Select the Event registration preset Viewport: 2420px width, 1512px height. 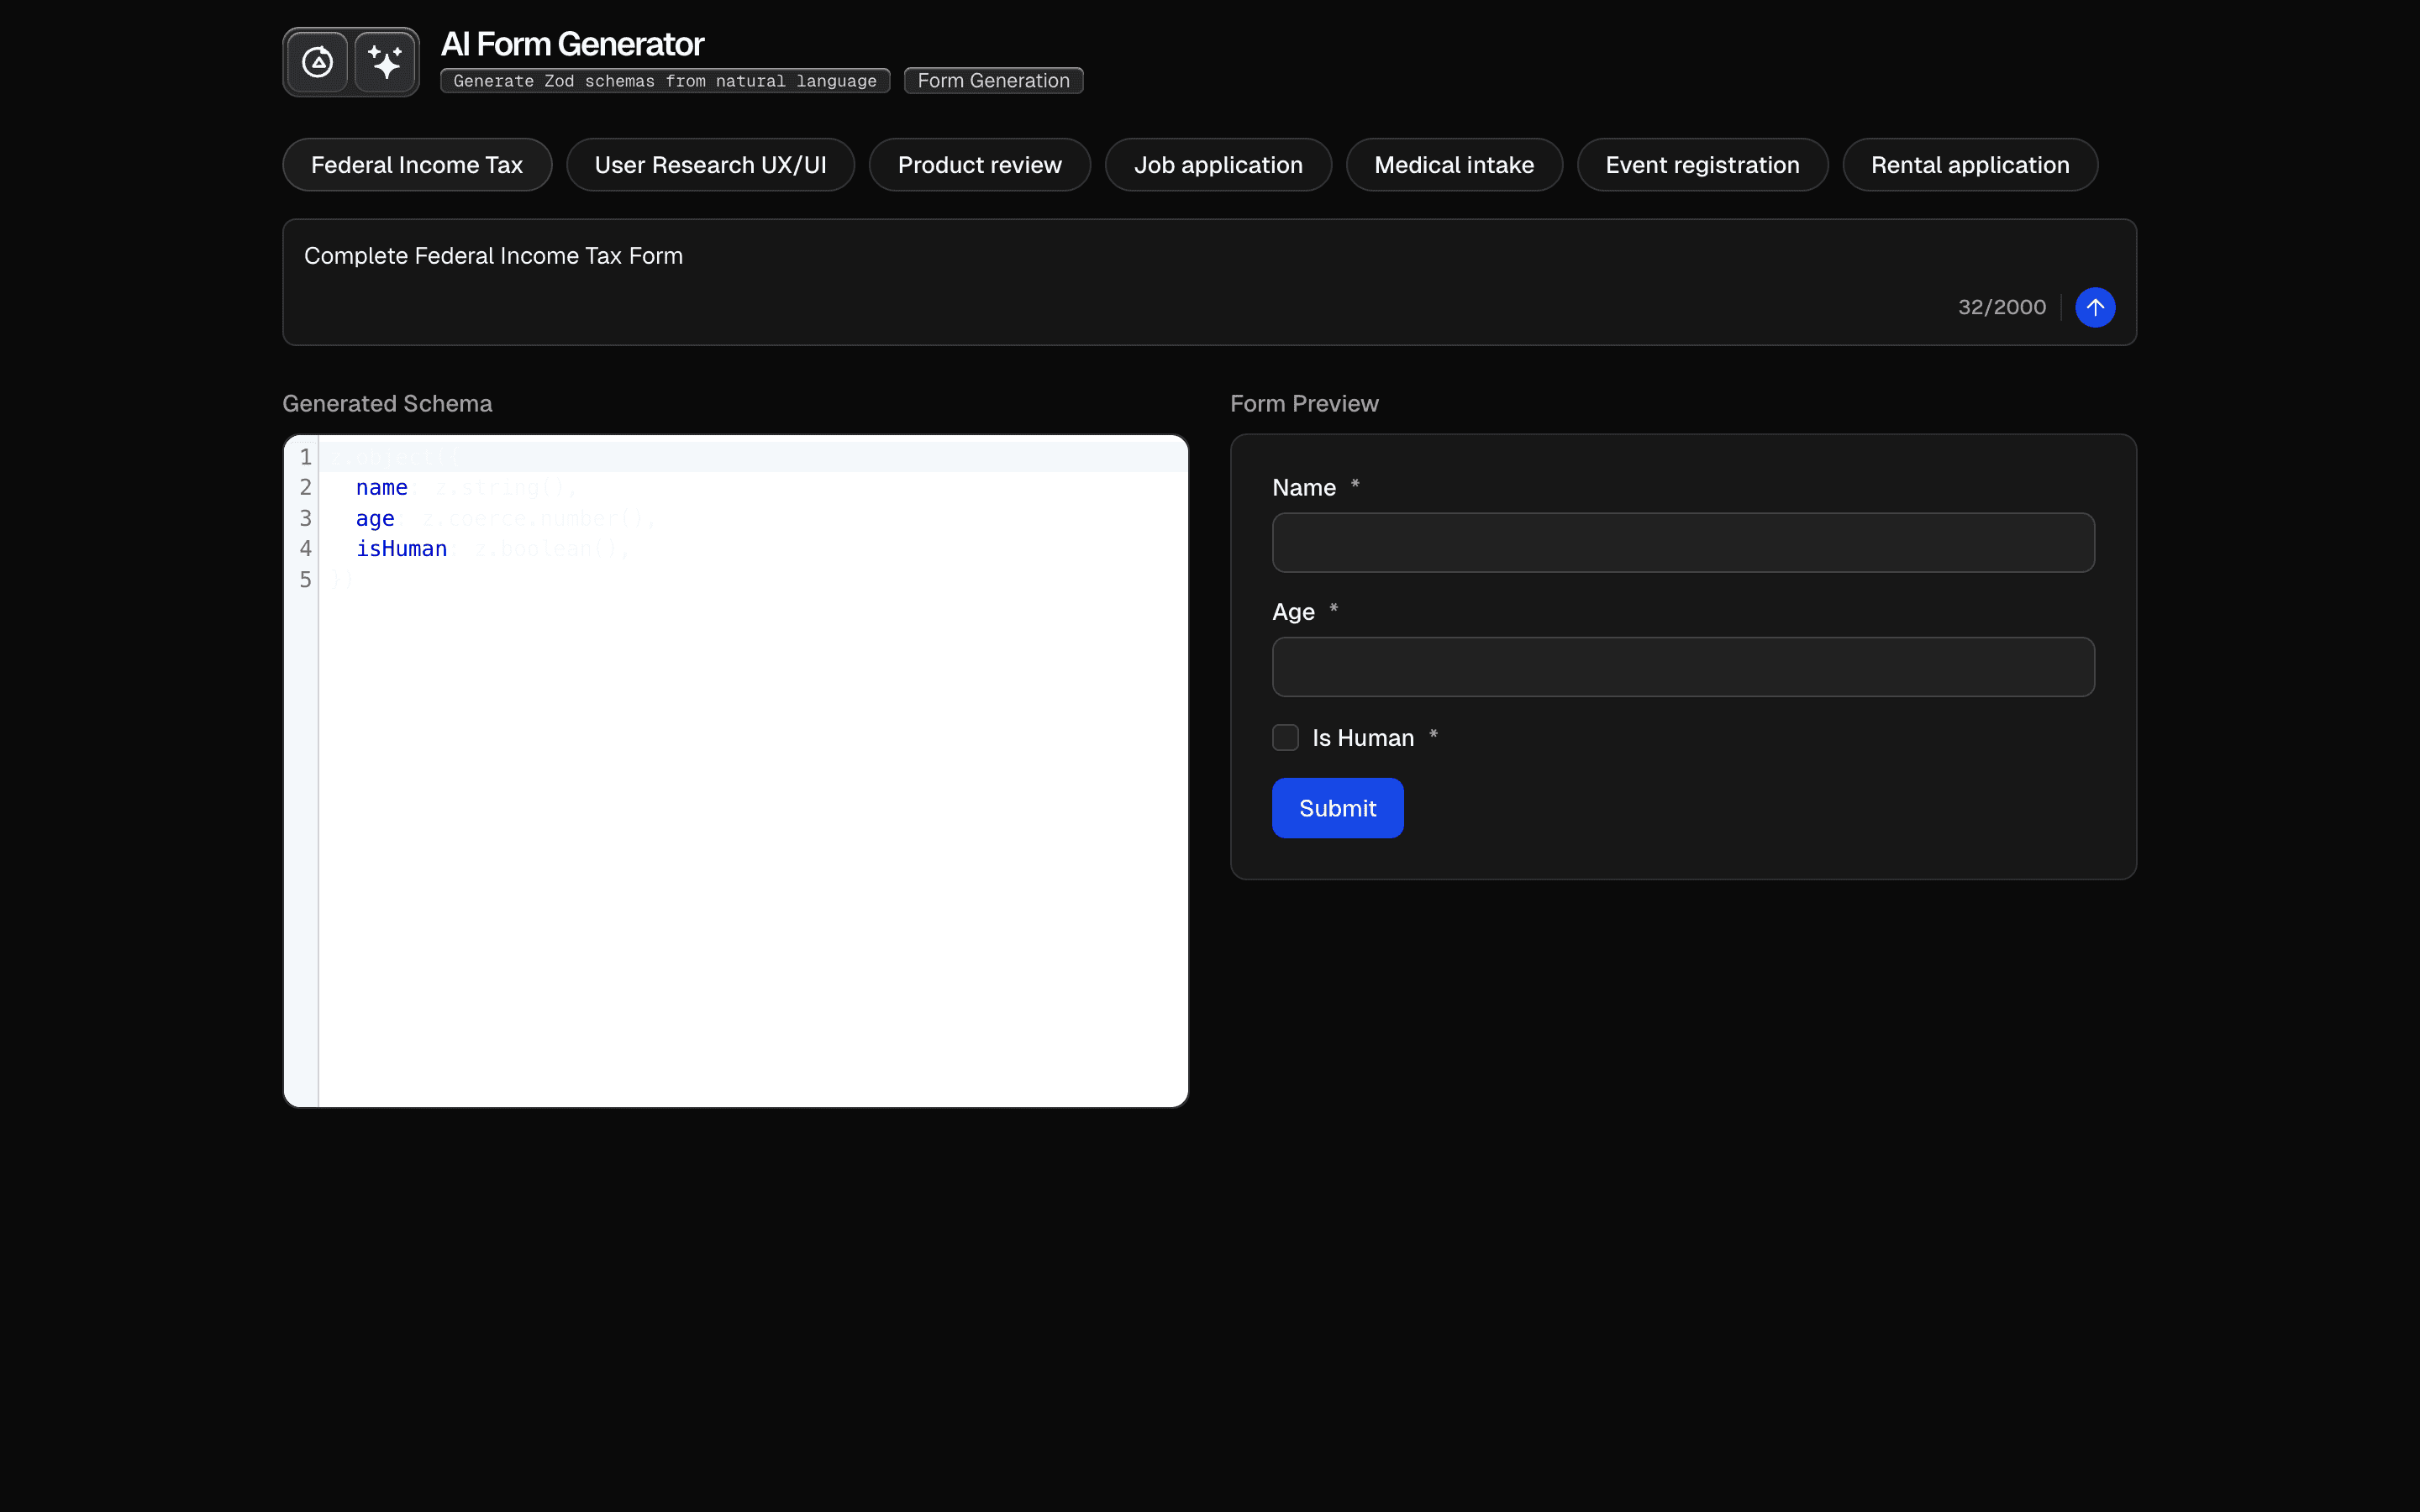click(1702, 164)
